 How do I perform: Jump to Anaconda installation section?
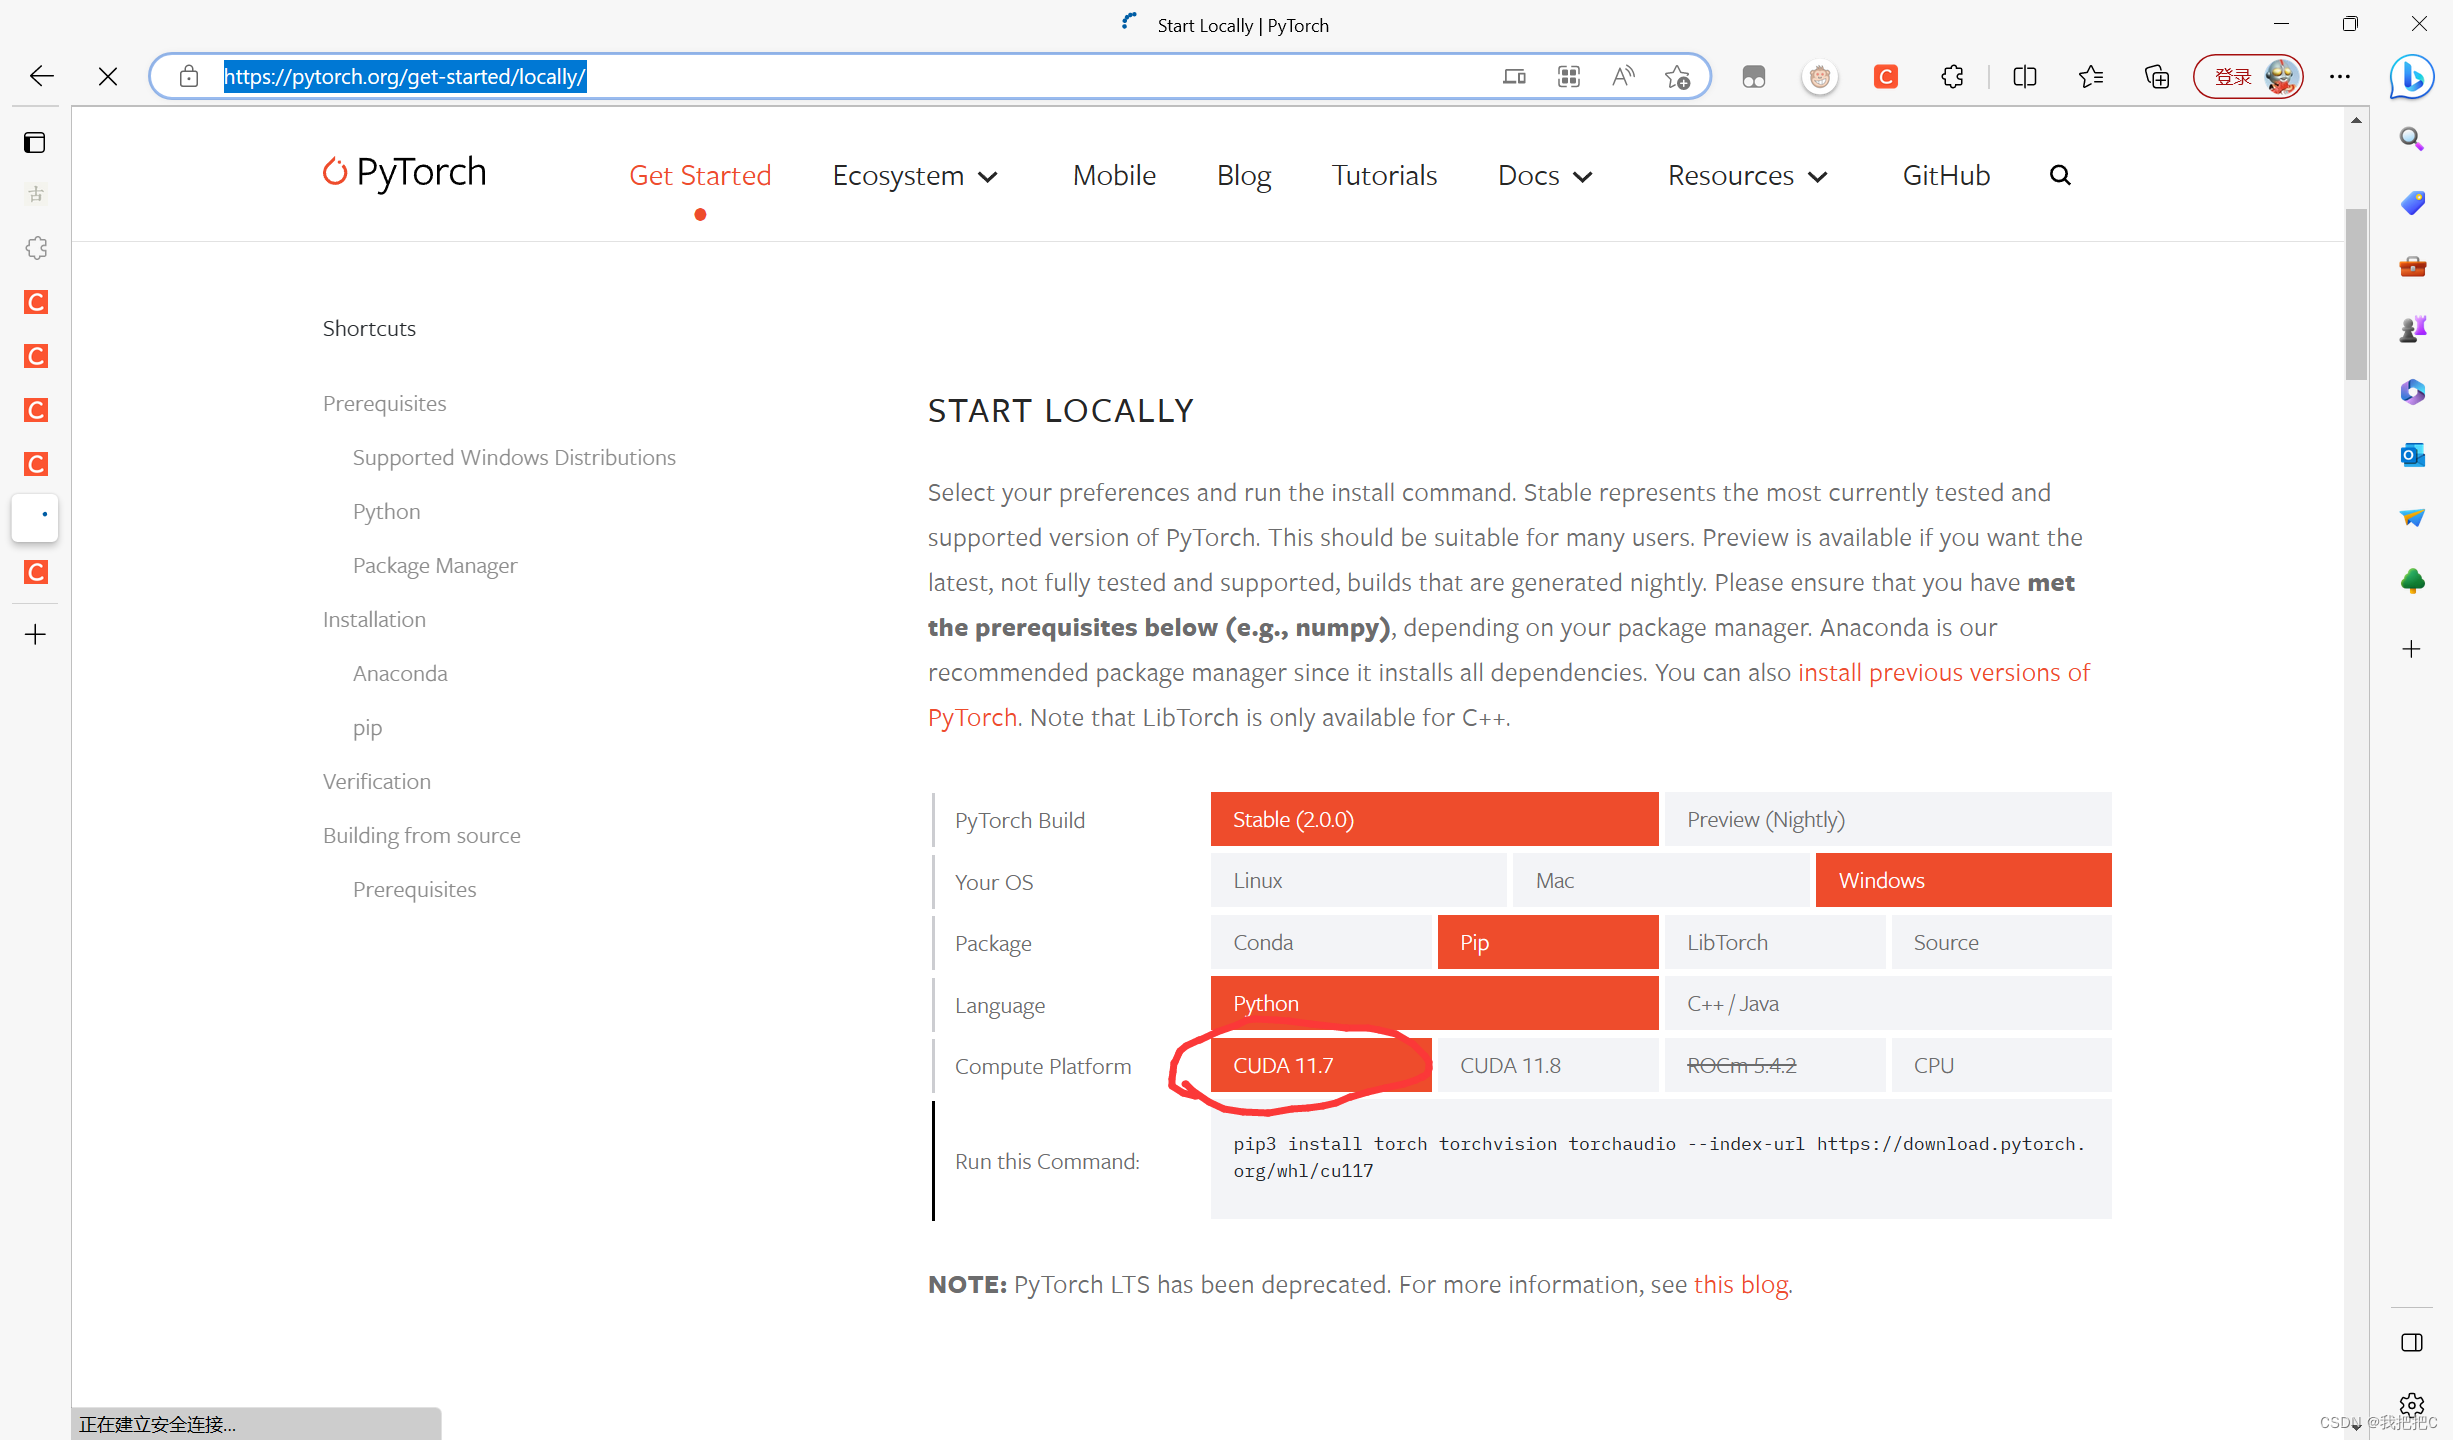click(400, 673)
